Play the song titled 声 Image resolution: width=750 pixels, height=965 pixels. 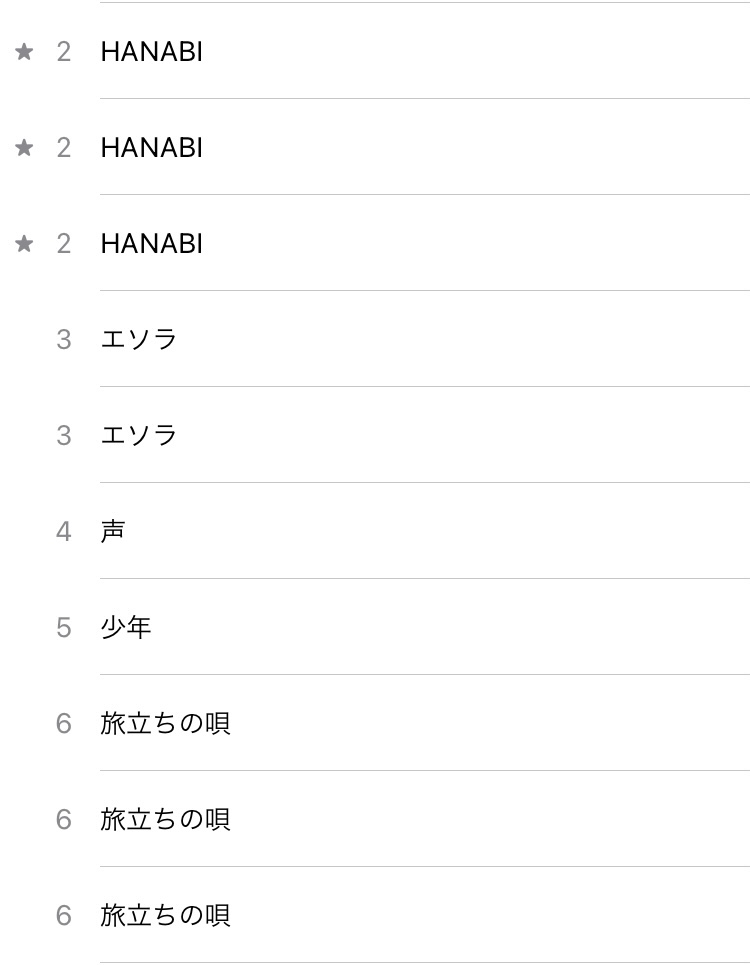[x=113, y=531]
